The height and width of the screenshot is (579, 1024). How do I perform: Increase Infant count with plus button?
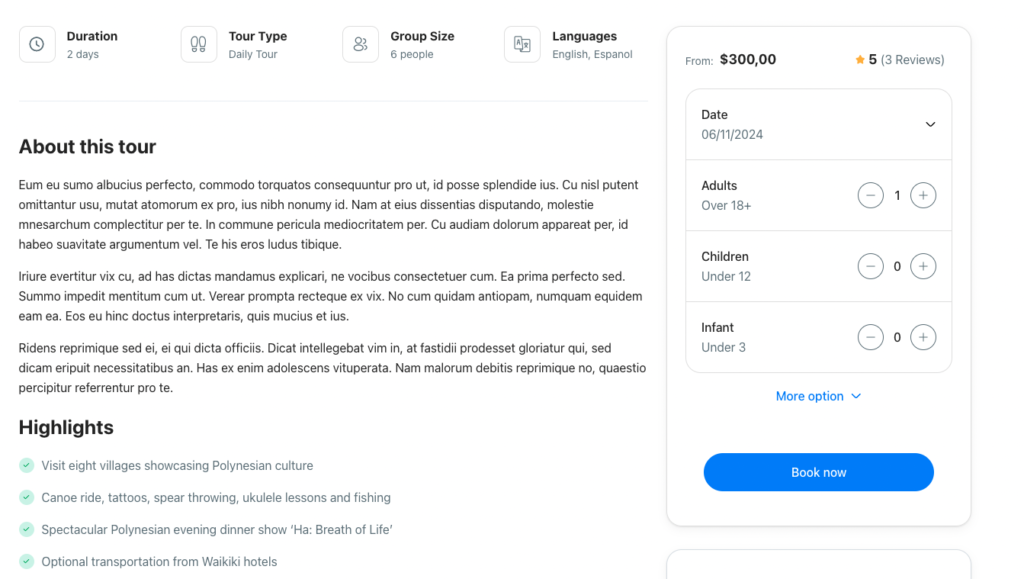(924, 338)
